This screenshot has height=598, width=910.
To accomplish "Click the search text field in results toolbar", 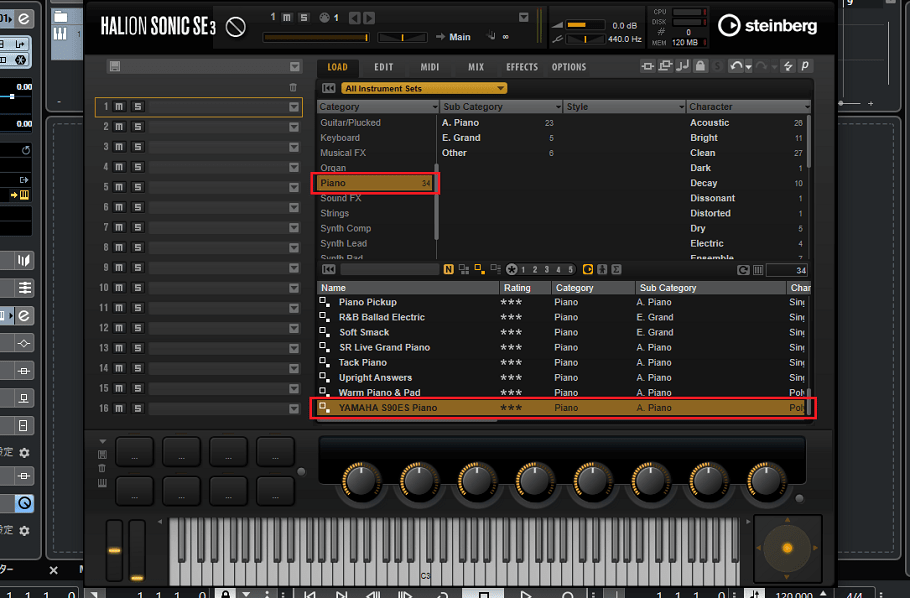I will pyautogui.click(x=389, y=270).
